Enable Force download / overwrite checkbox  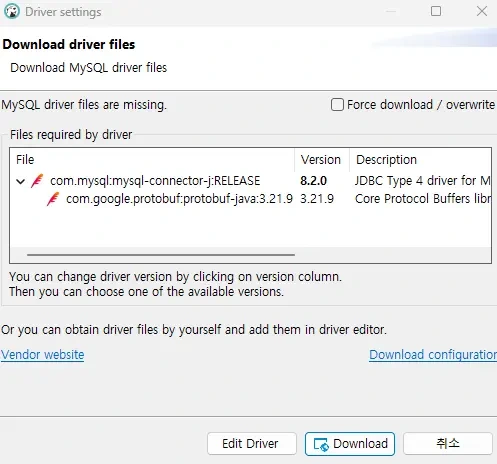pyautogui.click(x=337, y=105)
